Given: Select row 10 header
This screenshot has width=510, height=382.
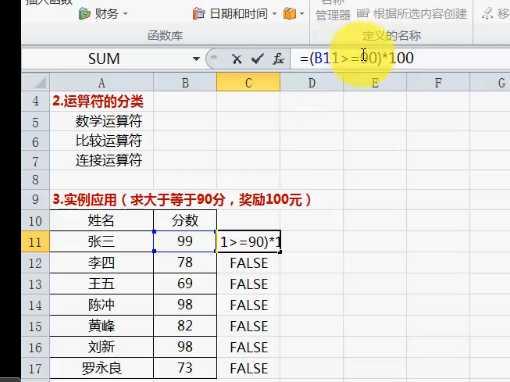Looking at the screenshot, I should click(x=35, y=220).
